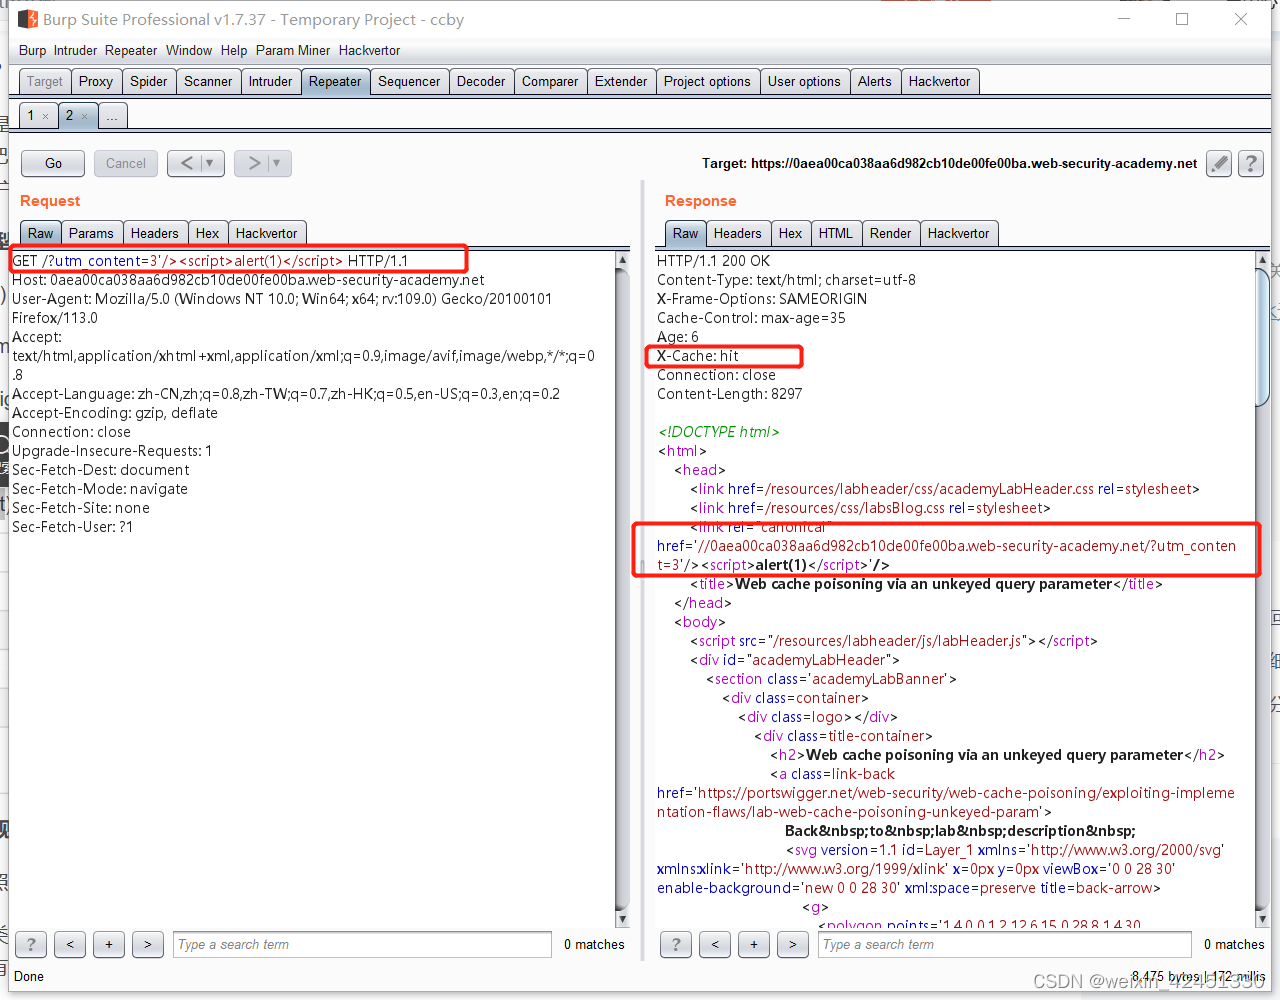
Task: Open the Window menu
Action: tap(189, 50)
